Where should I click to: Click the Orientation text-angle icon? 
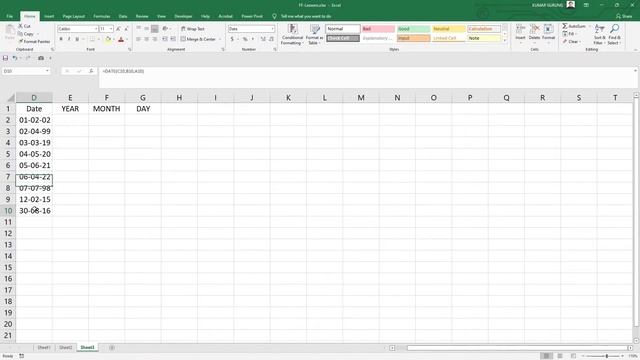point(165,29)
